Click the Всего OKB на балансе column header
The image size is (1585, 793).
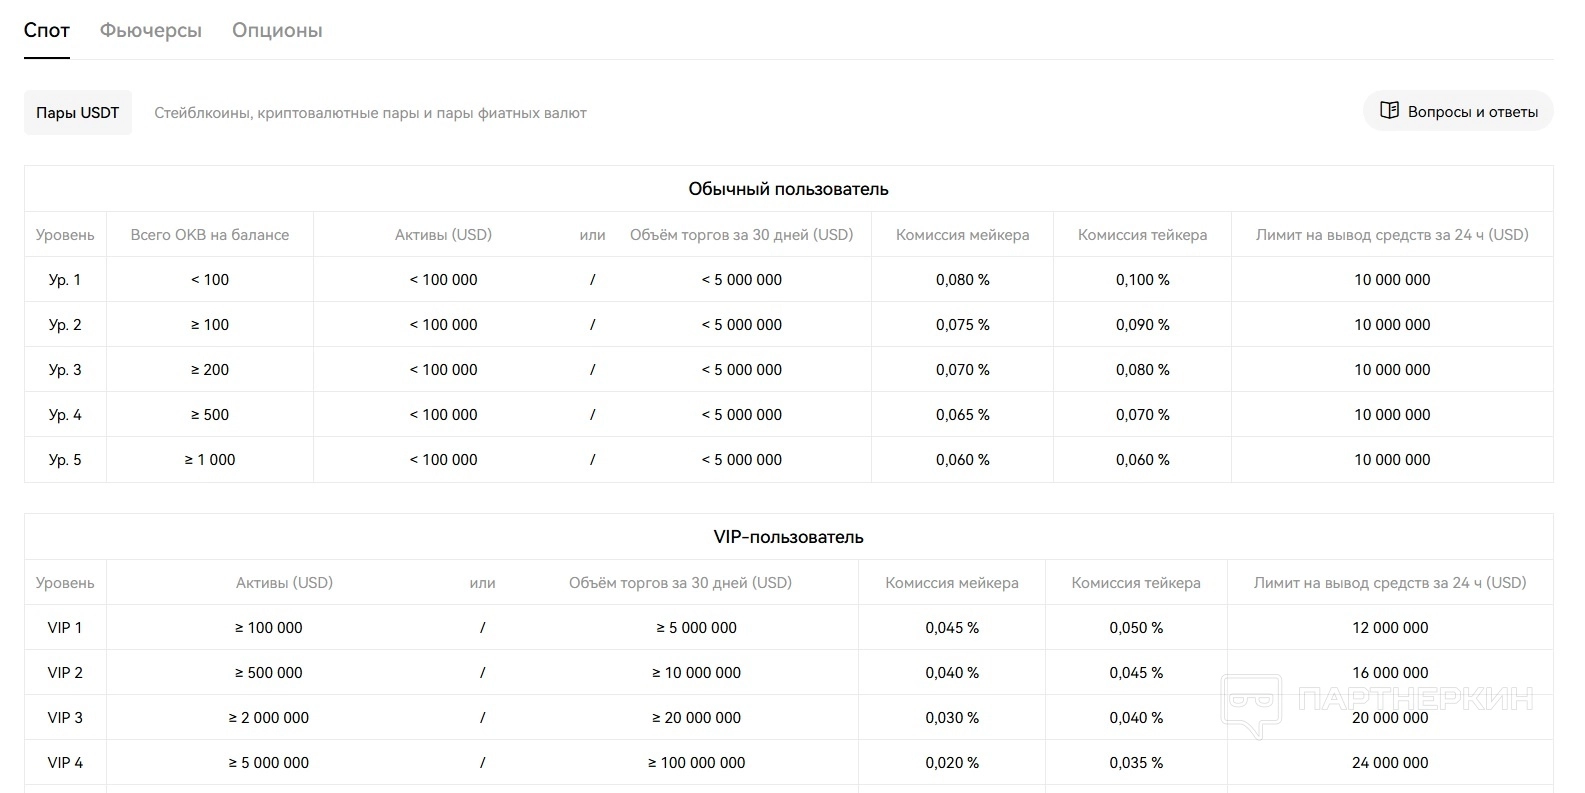210,235
